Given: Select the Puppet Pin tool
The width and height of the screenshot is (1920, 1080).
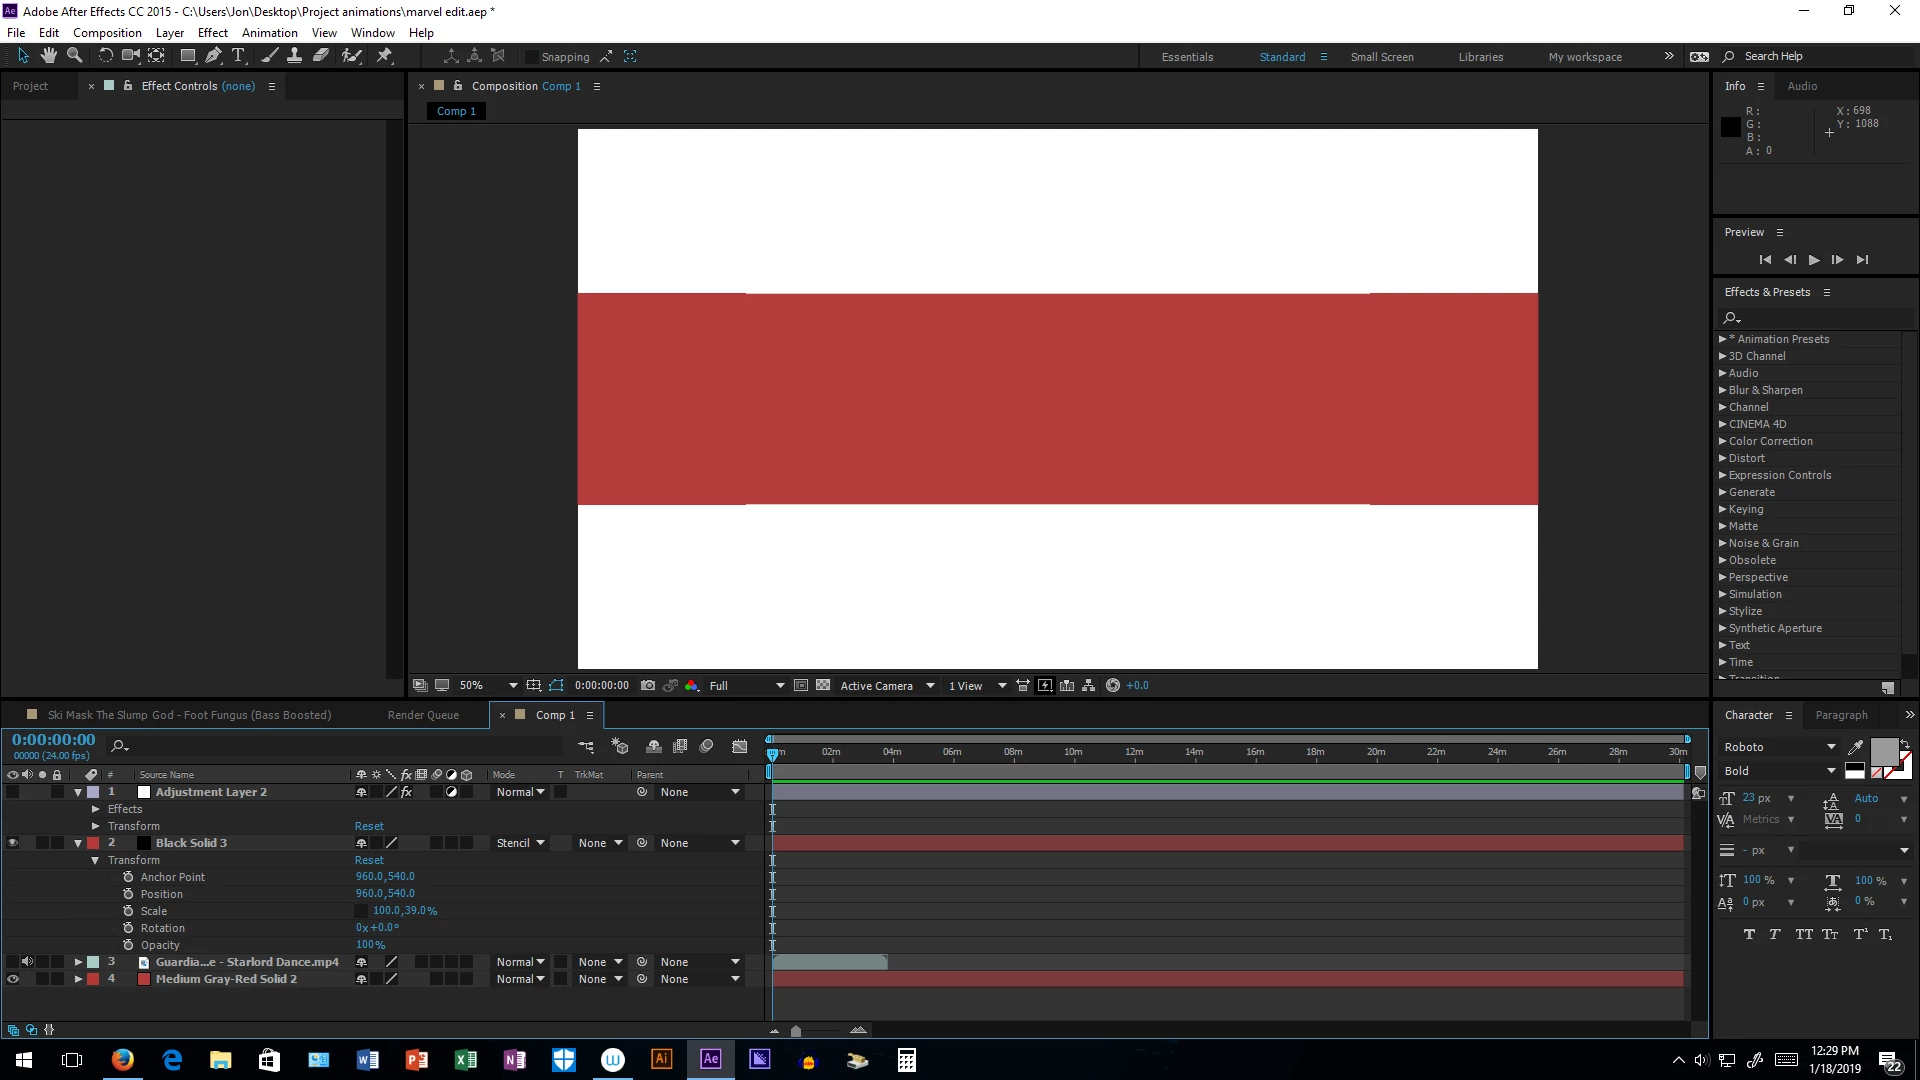Looking at the screenshot, I should [x=384, y=56].
